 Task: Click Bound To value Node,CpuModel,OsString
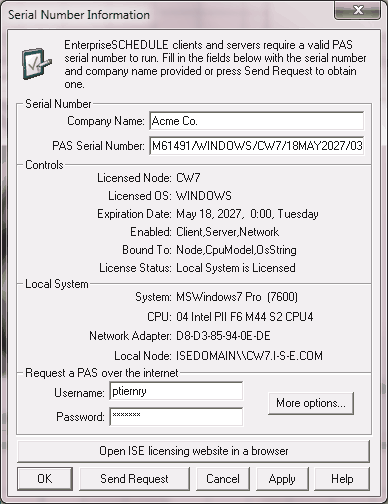coord(236,250)
